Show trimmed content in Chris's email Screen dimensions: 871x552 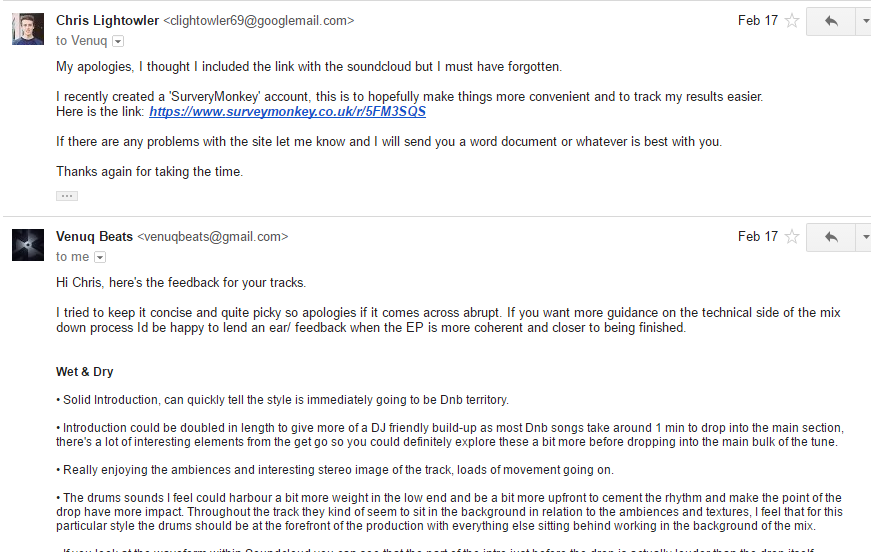pyautogui.click(x=67, y=195)
